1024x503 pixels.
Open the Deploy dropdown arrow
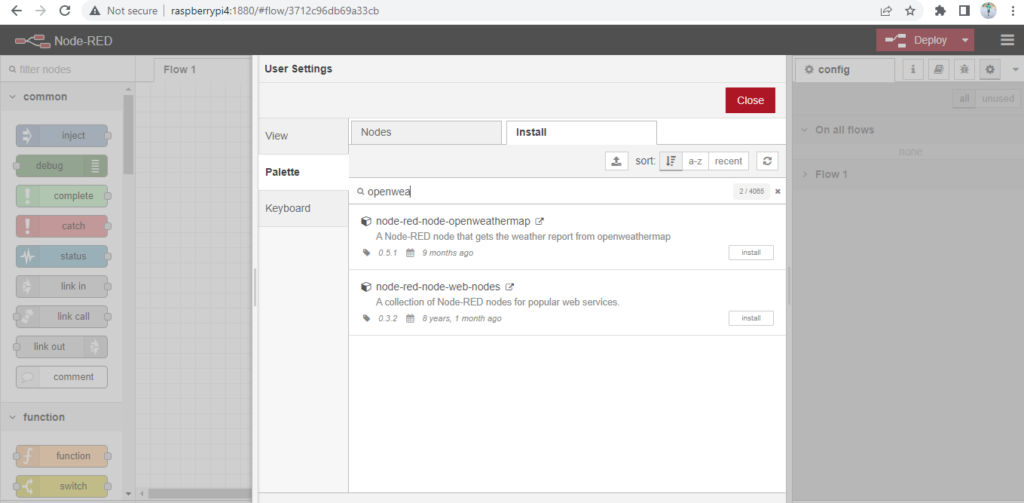tap(965, 41)
